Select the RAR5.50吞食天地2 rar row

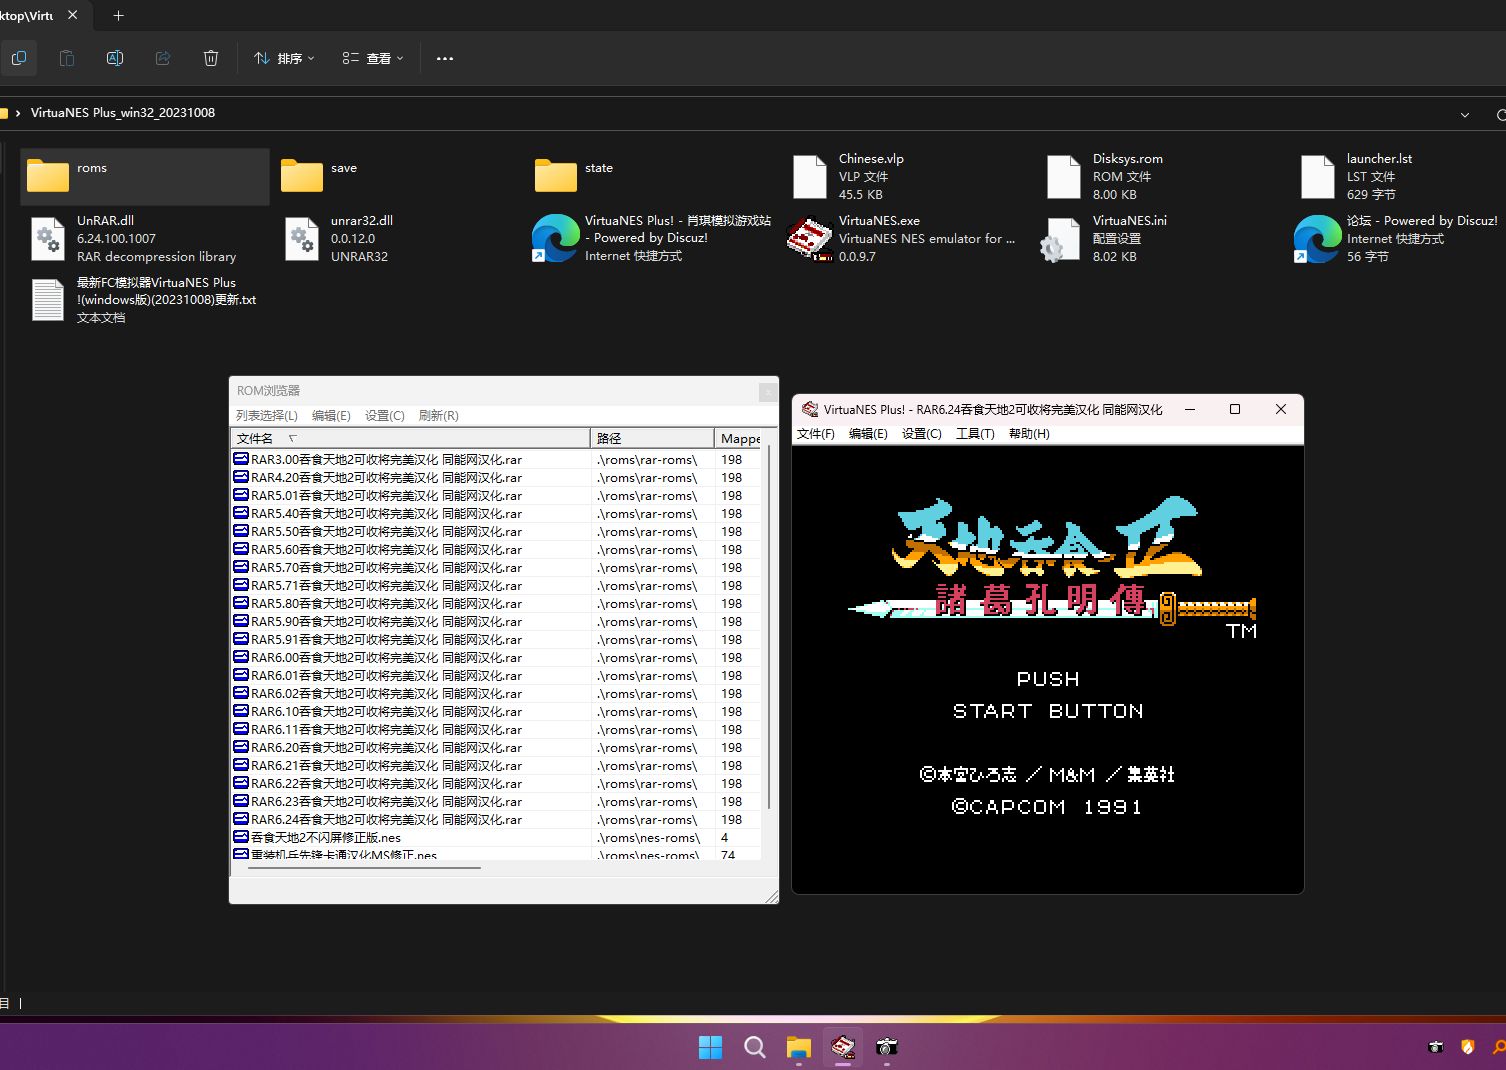(496, 532)
